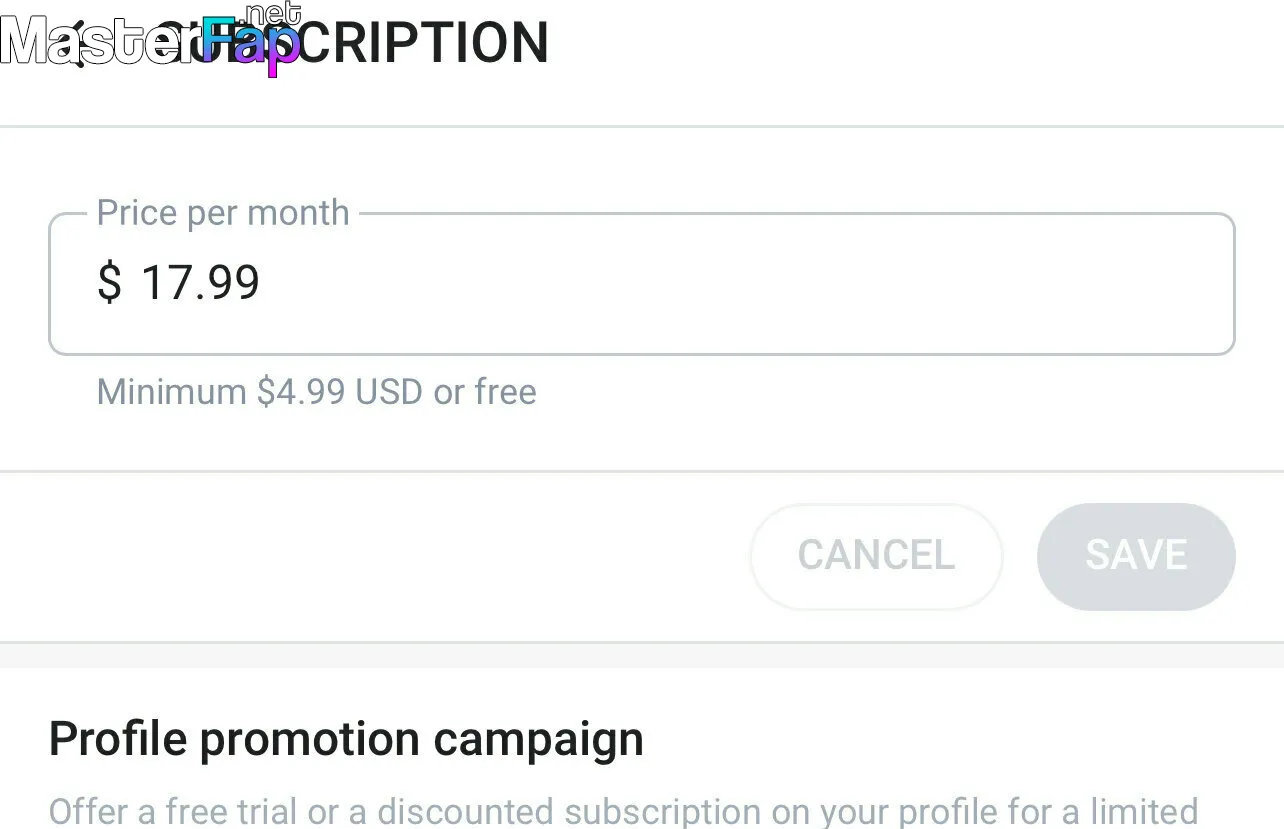This screenshot has height=829, width=1284.
Task: Click the gradient-colored word in the watermark logo
Action: (x=252, y=46)
